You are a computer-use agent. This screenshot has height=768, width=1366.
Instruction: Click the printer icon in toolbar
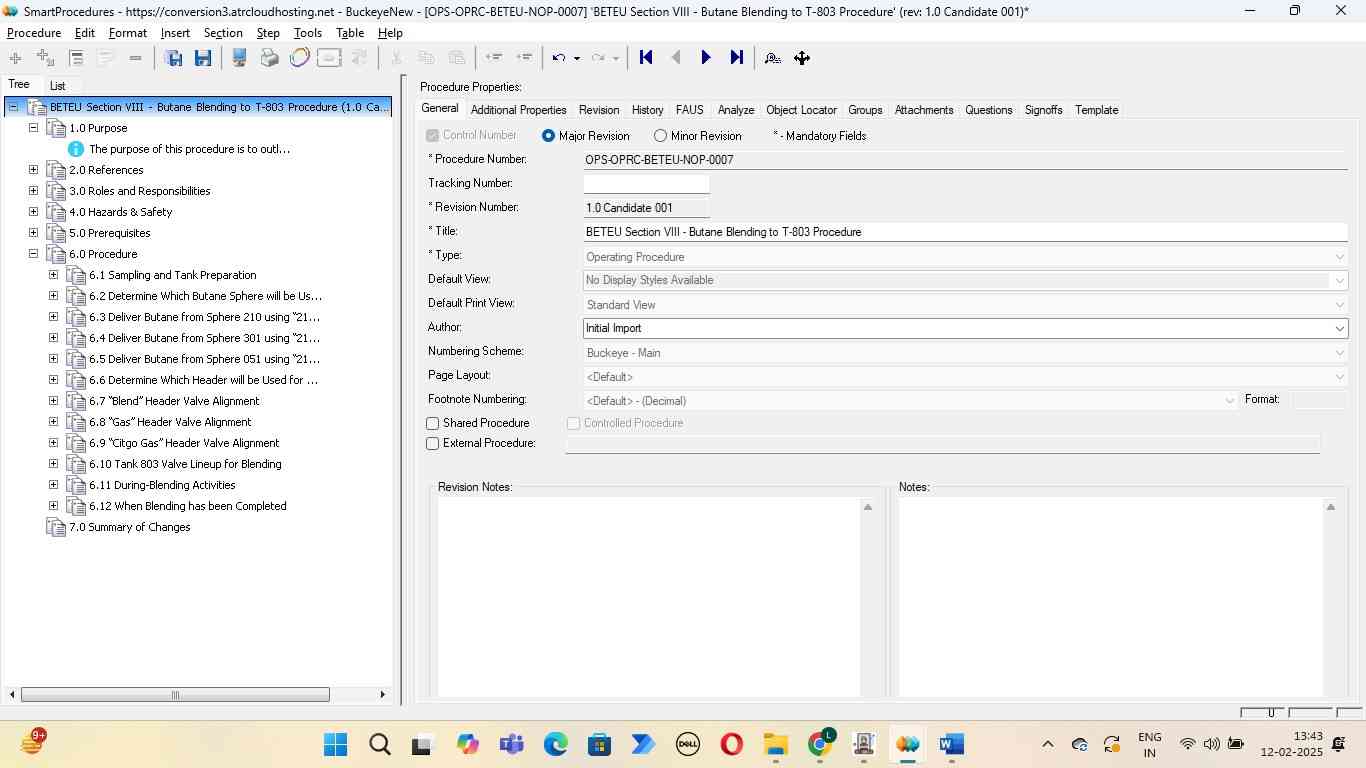(269, 58)
